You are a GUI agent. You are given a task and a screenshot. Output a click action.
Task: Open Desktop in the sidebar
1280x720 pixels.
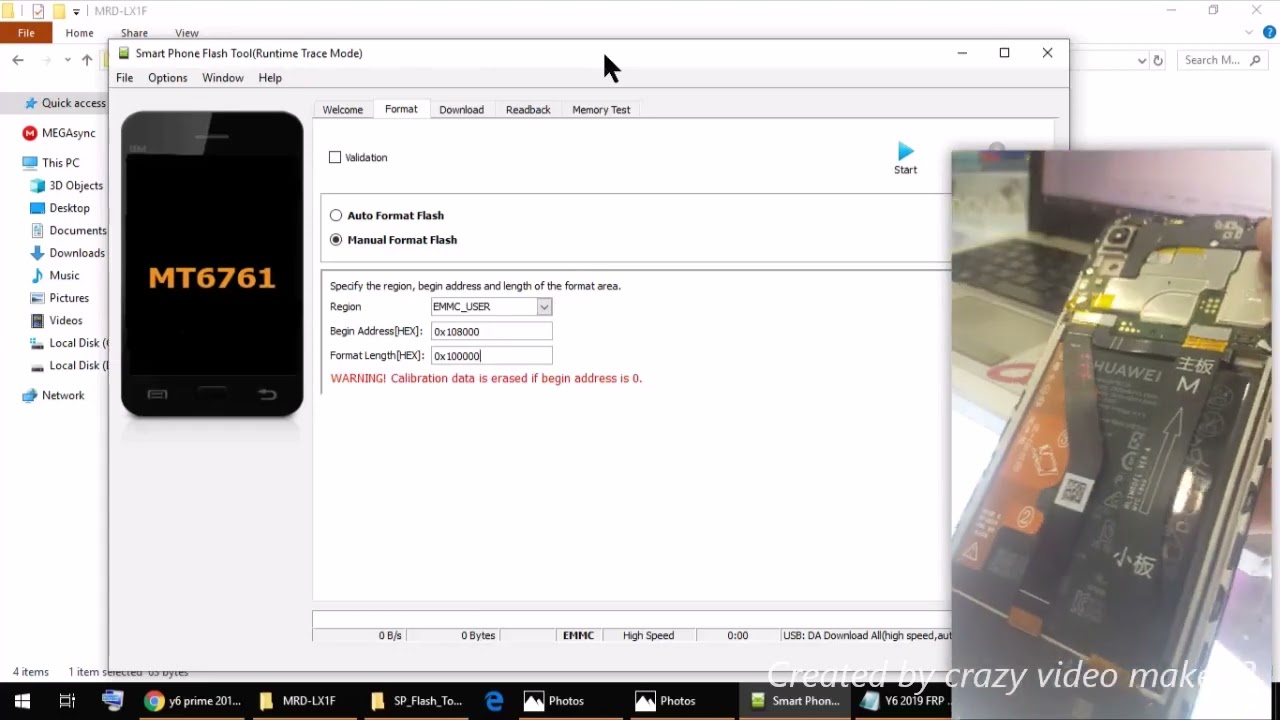click(60, 208)
